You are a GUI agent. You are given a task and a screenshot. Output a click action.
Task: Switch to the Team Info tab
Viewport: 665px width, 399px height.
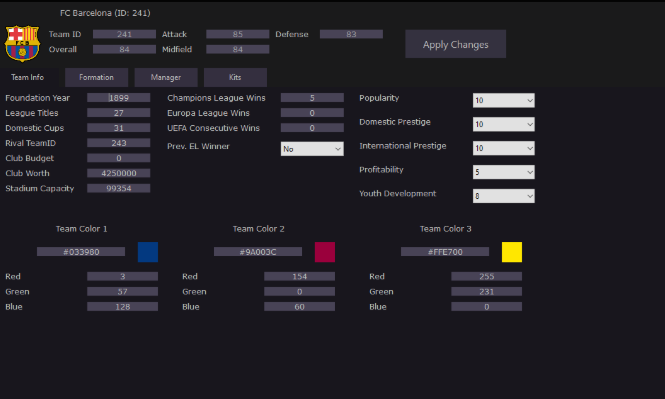pyautogui.click(x=28, y=77)
